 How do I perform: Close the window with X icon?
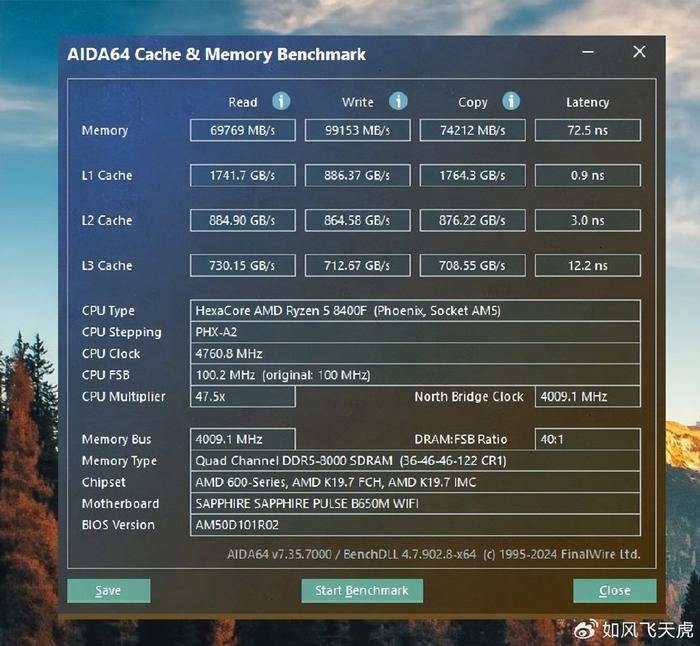pyautogui.click(x=639, y=52)
